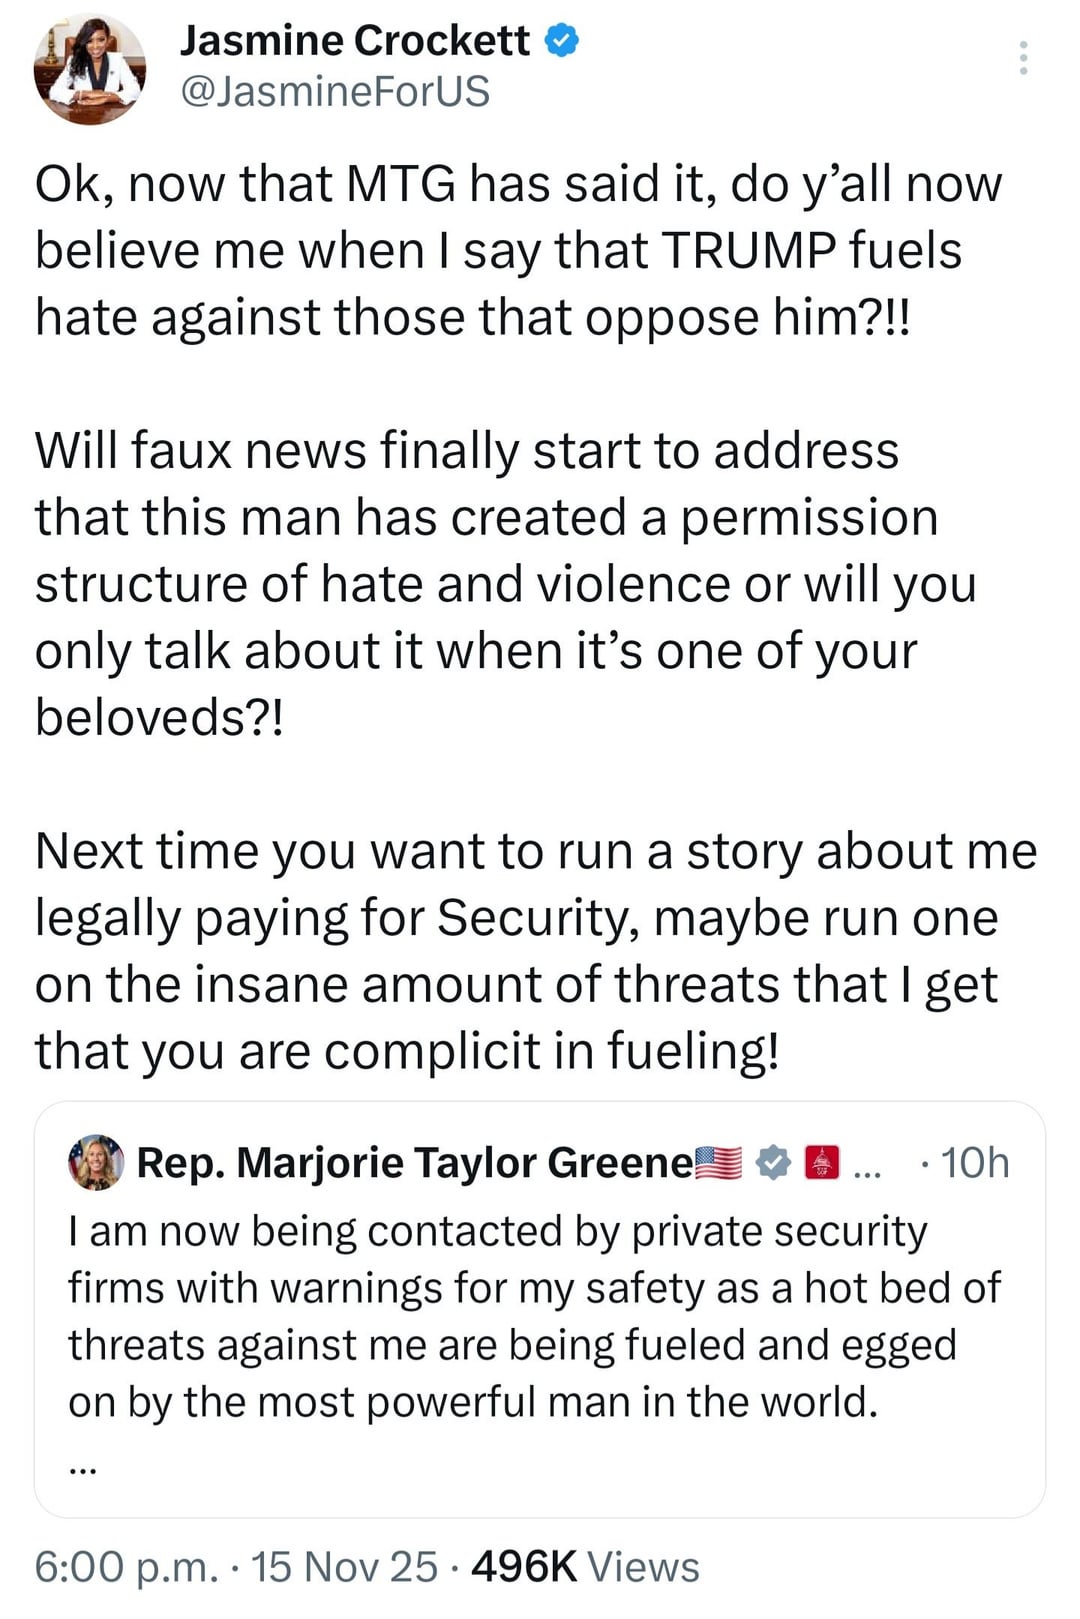The height and width of the screenshot is (1619, 1080).
Task: Visit the @JasmineForUS handle
Action: point(335,92)
